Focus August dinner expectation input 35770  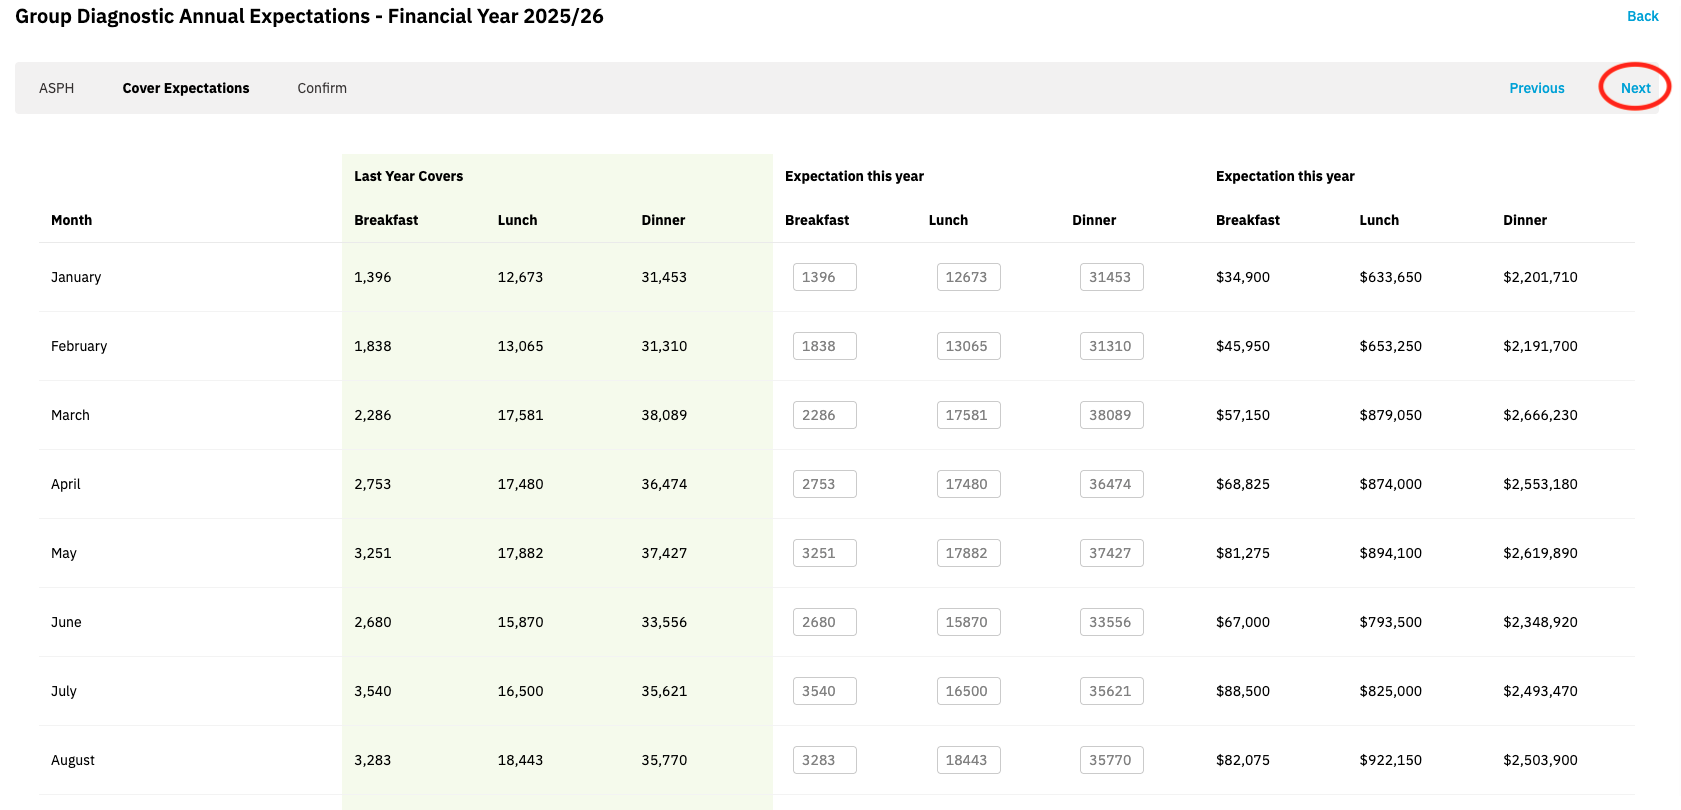click(1111, 760)
